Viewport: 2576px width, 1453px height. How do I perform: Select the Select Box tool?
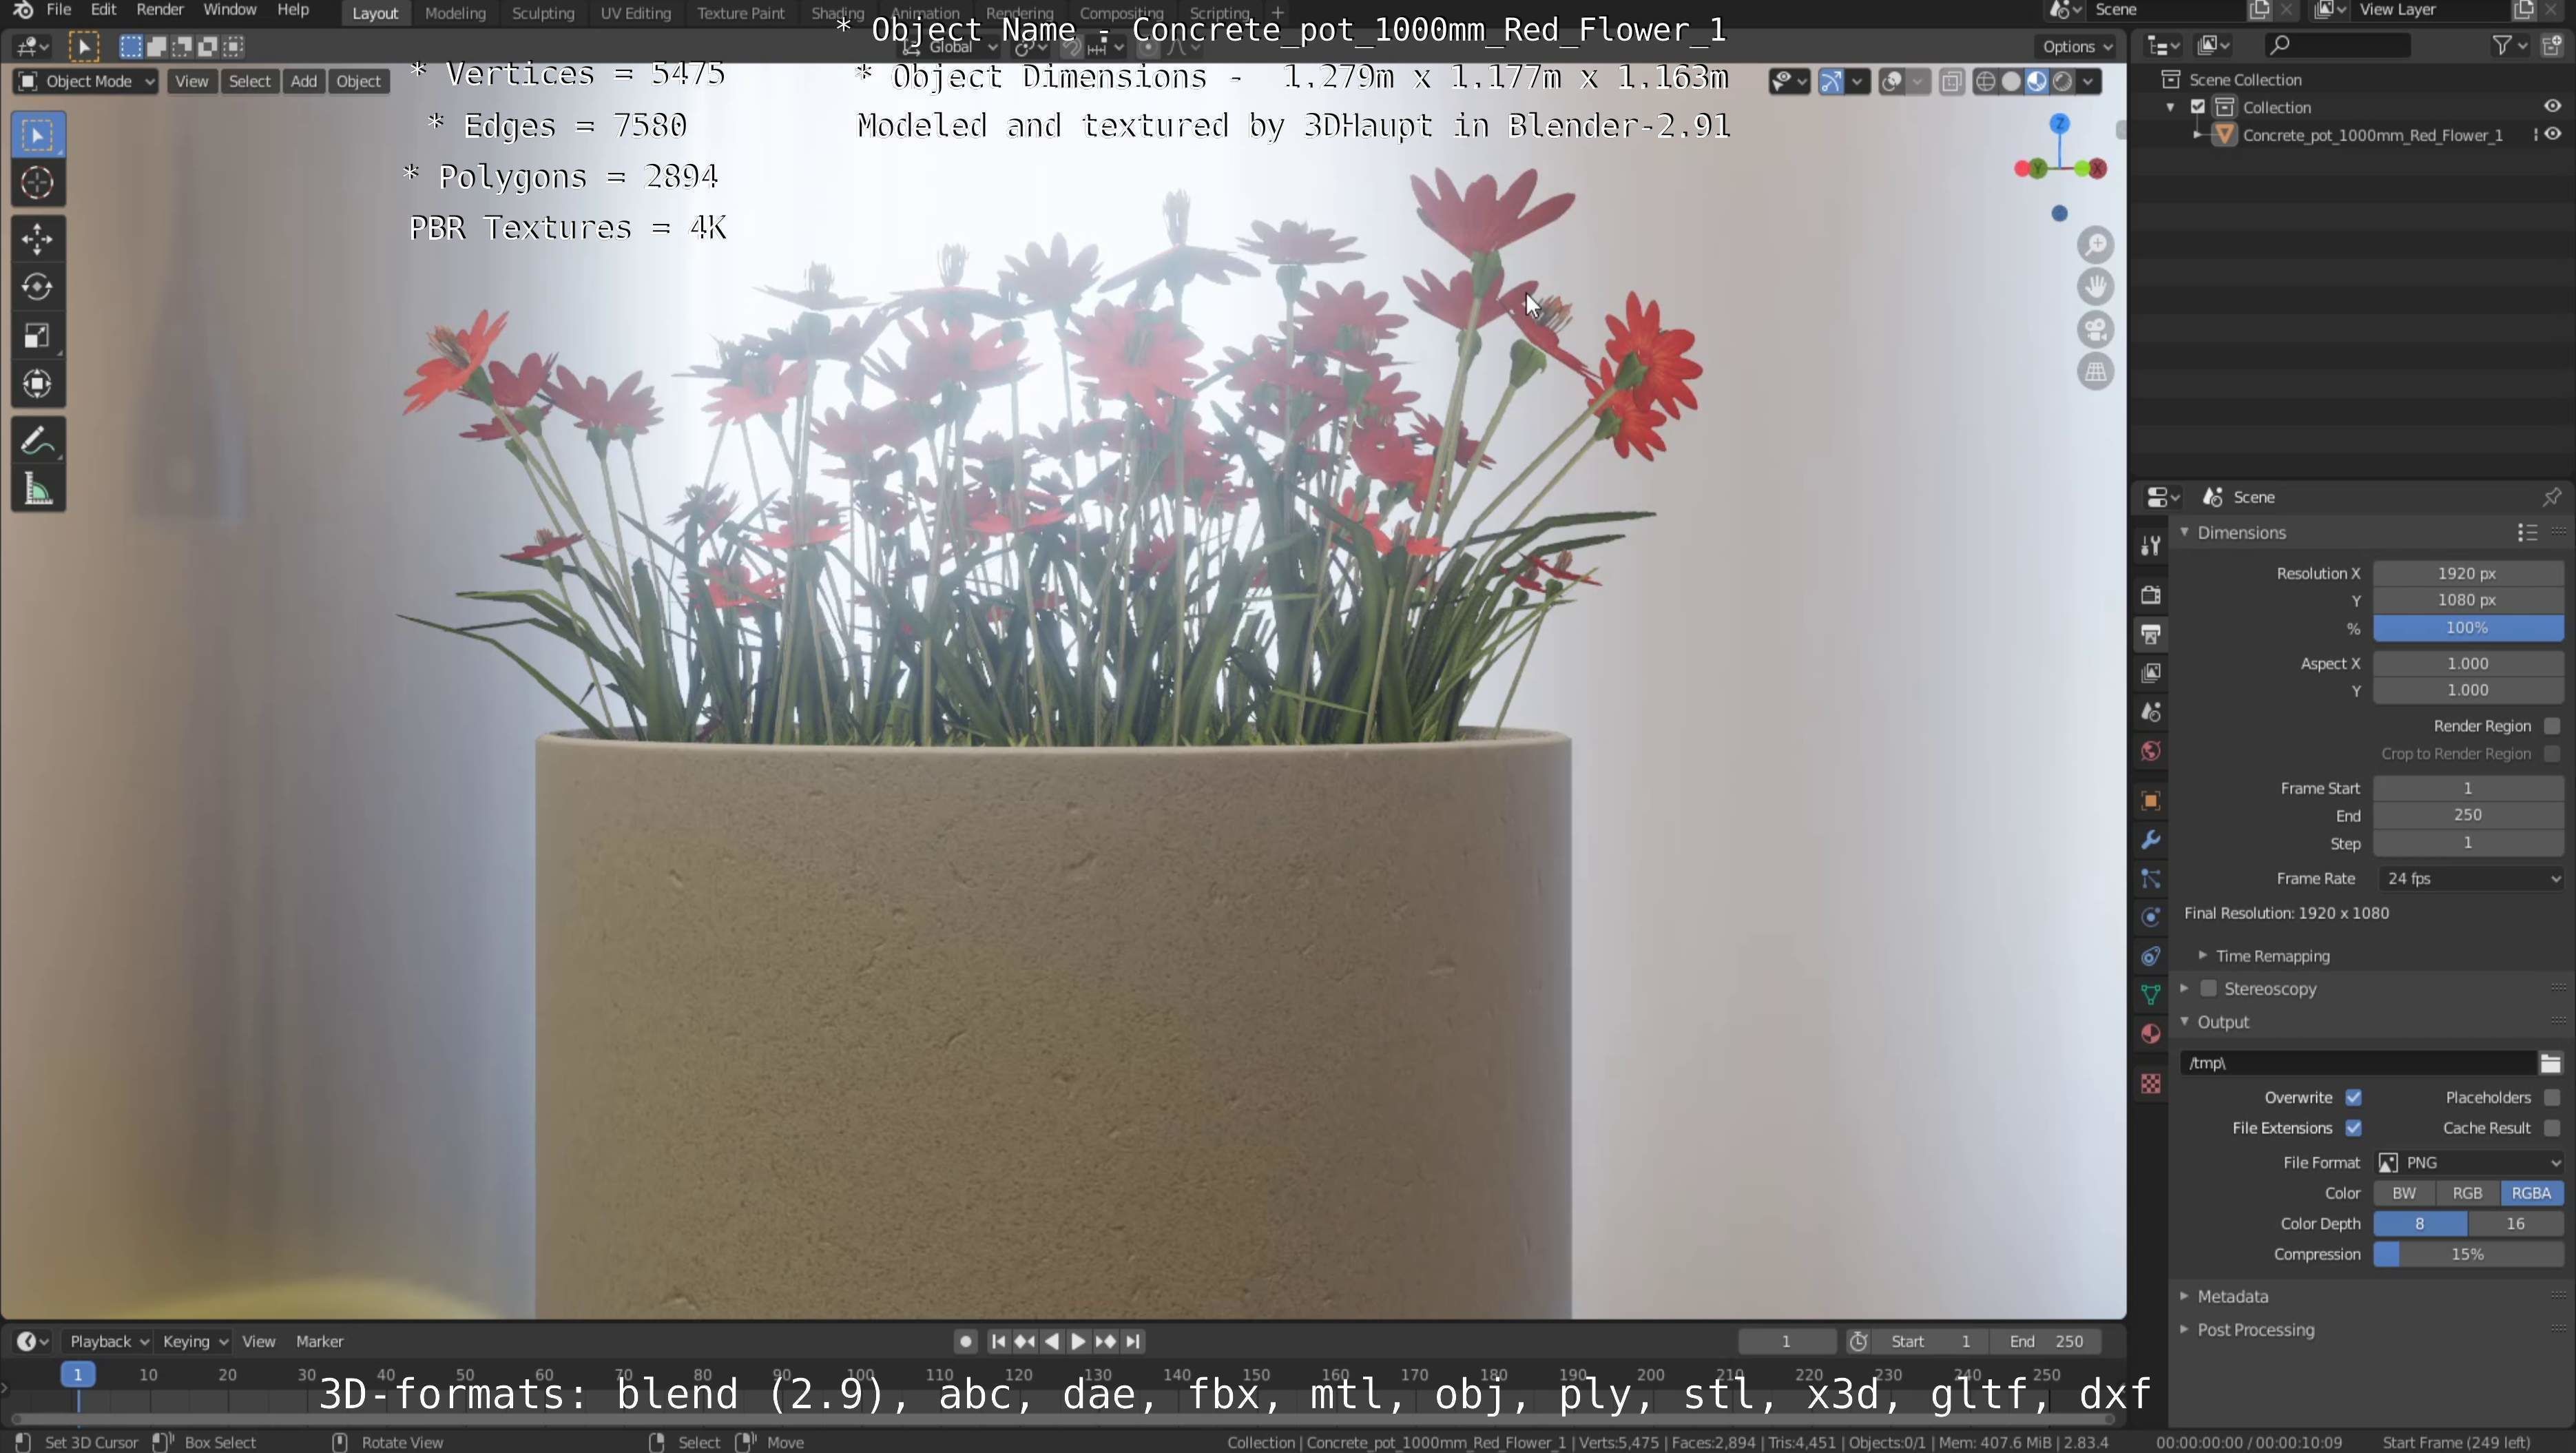38,135
